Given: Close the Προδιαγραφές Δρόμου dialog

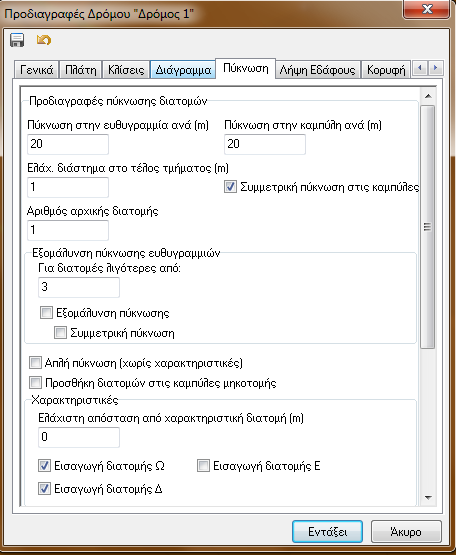Looking at the screenshot, I should [427, 9].
